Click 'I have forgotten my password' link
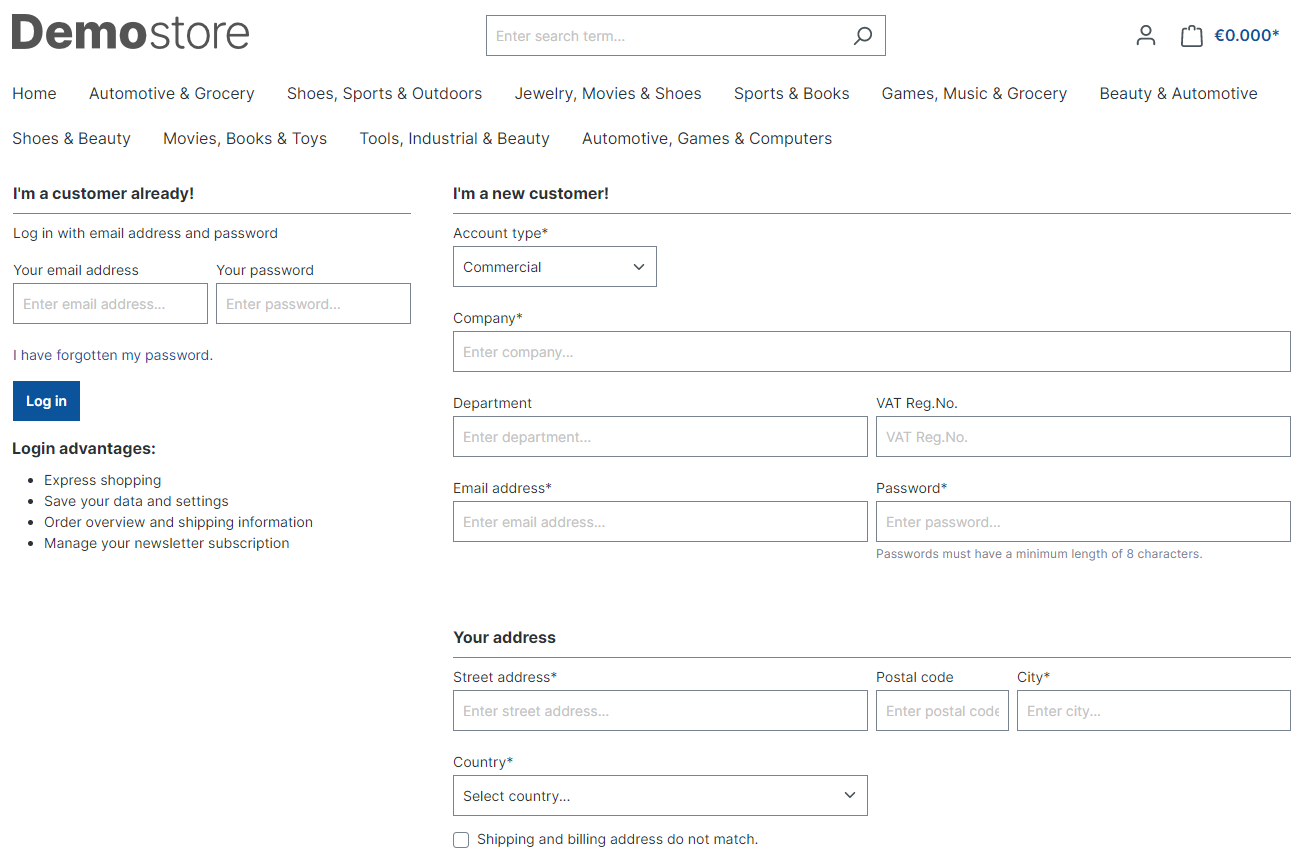Image resolution: width=1300 pixels, height=865 pixels. [x=113, y=355]
